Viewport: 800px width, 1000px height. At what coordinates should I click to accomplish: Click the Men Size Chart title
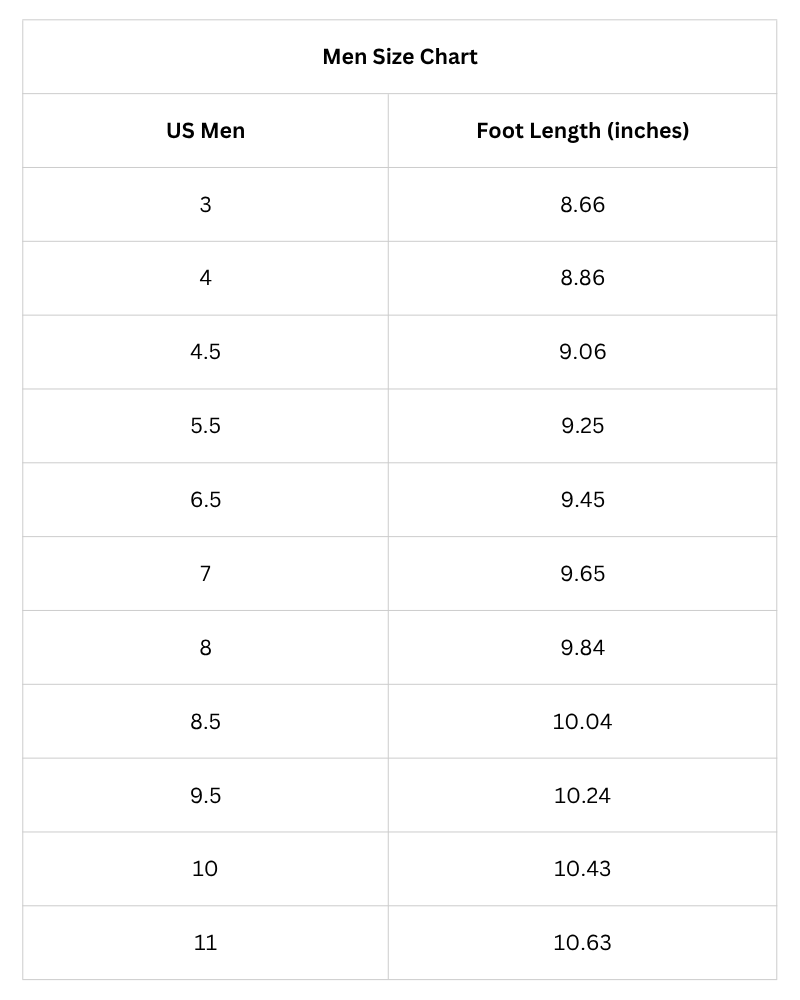coord(400,57)
